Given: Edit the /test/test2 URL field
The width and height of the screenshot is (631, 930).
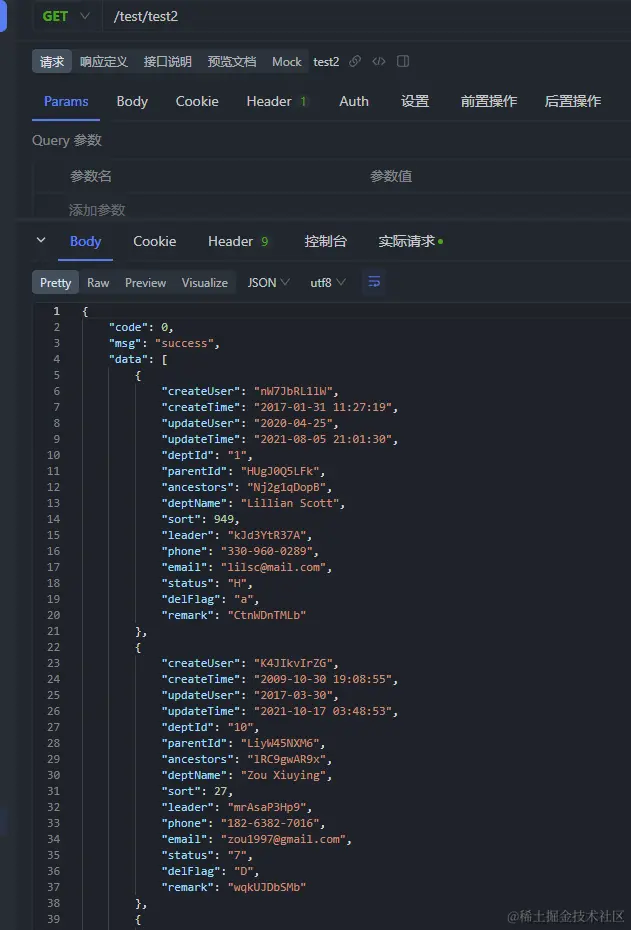Looking at the screenshot, I should tap(368, 16).
